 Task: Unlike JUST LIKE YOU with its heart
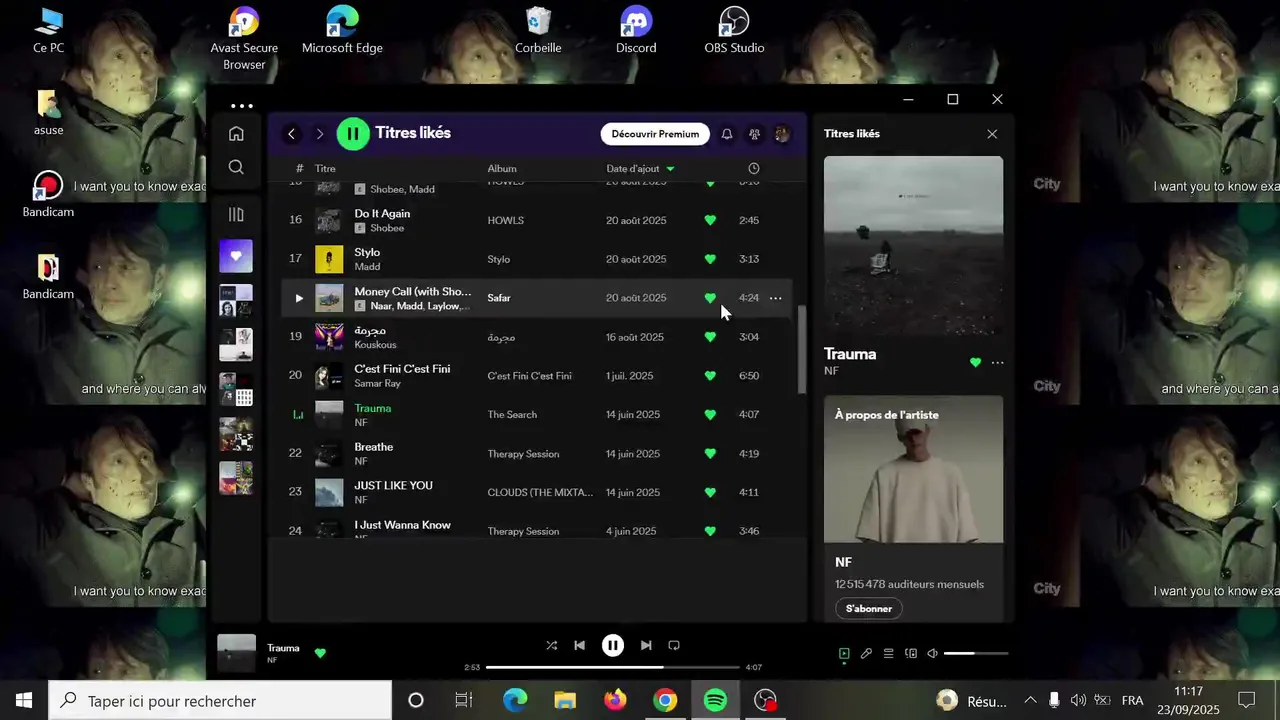pos(710,492)
